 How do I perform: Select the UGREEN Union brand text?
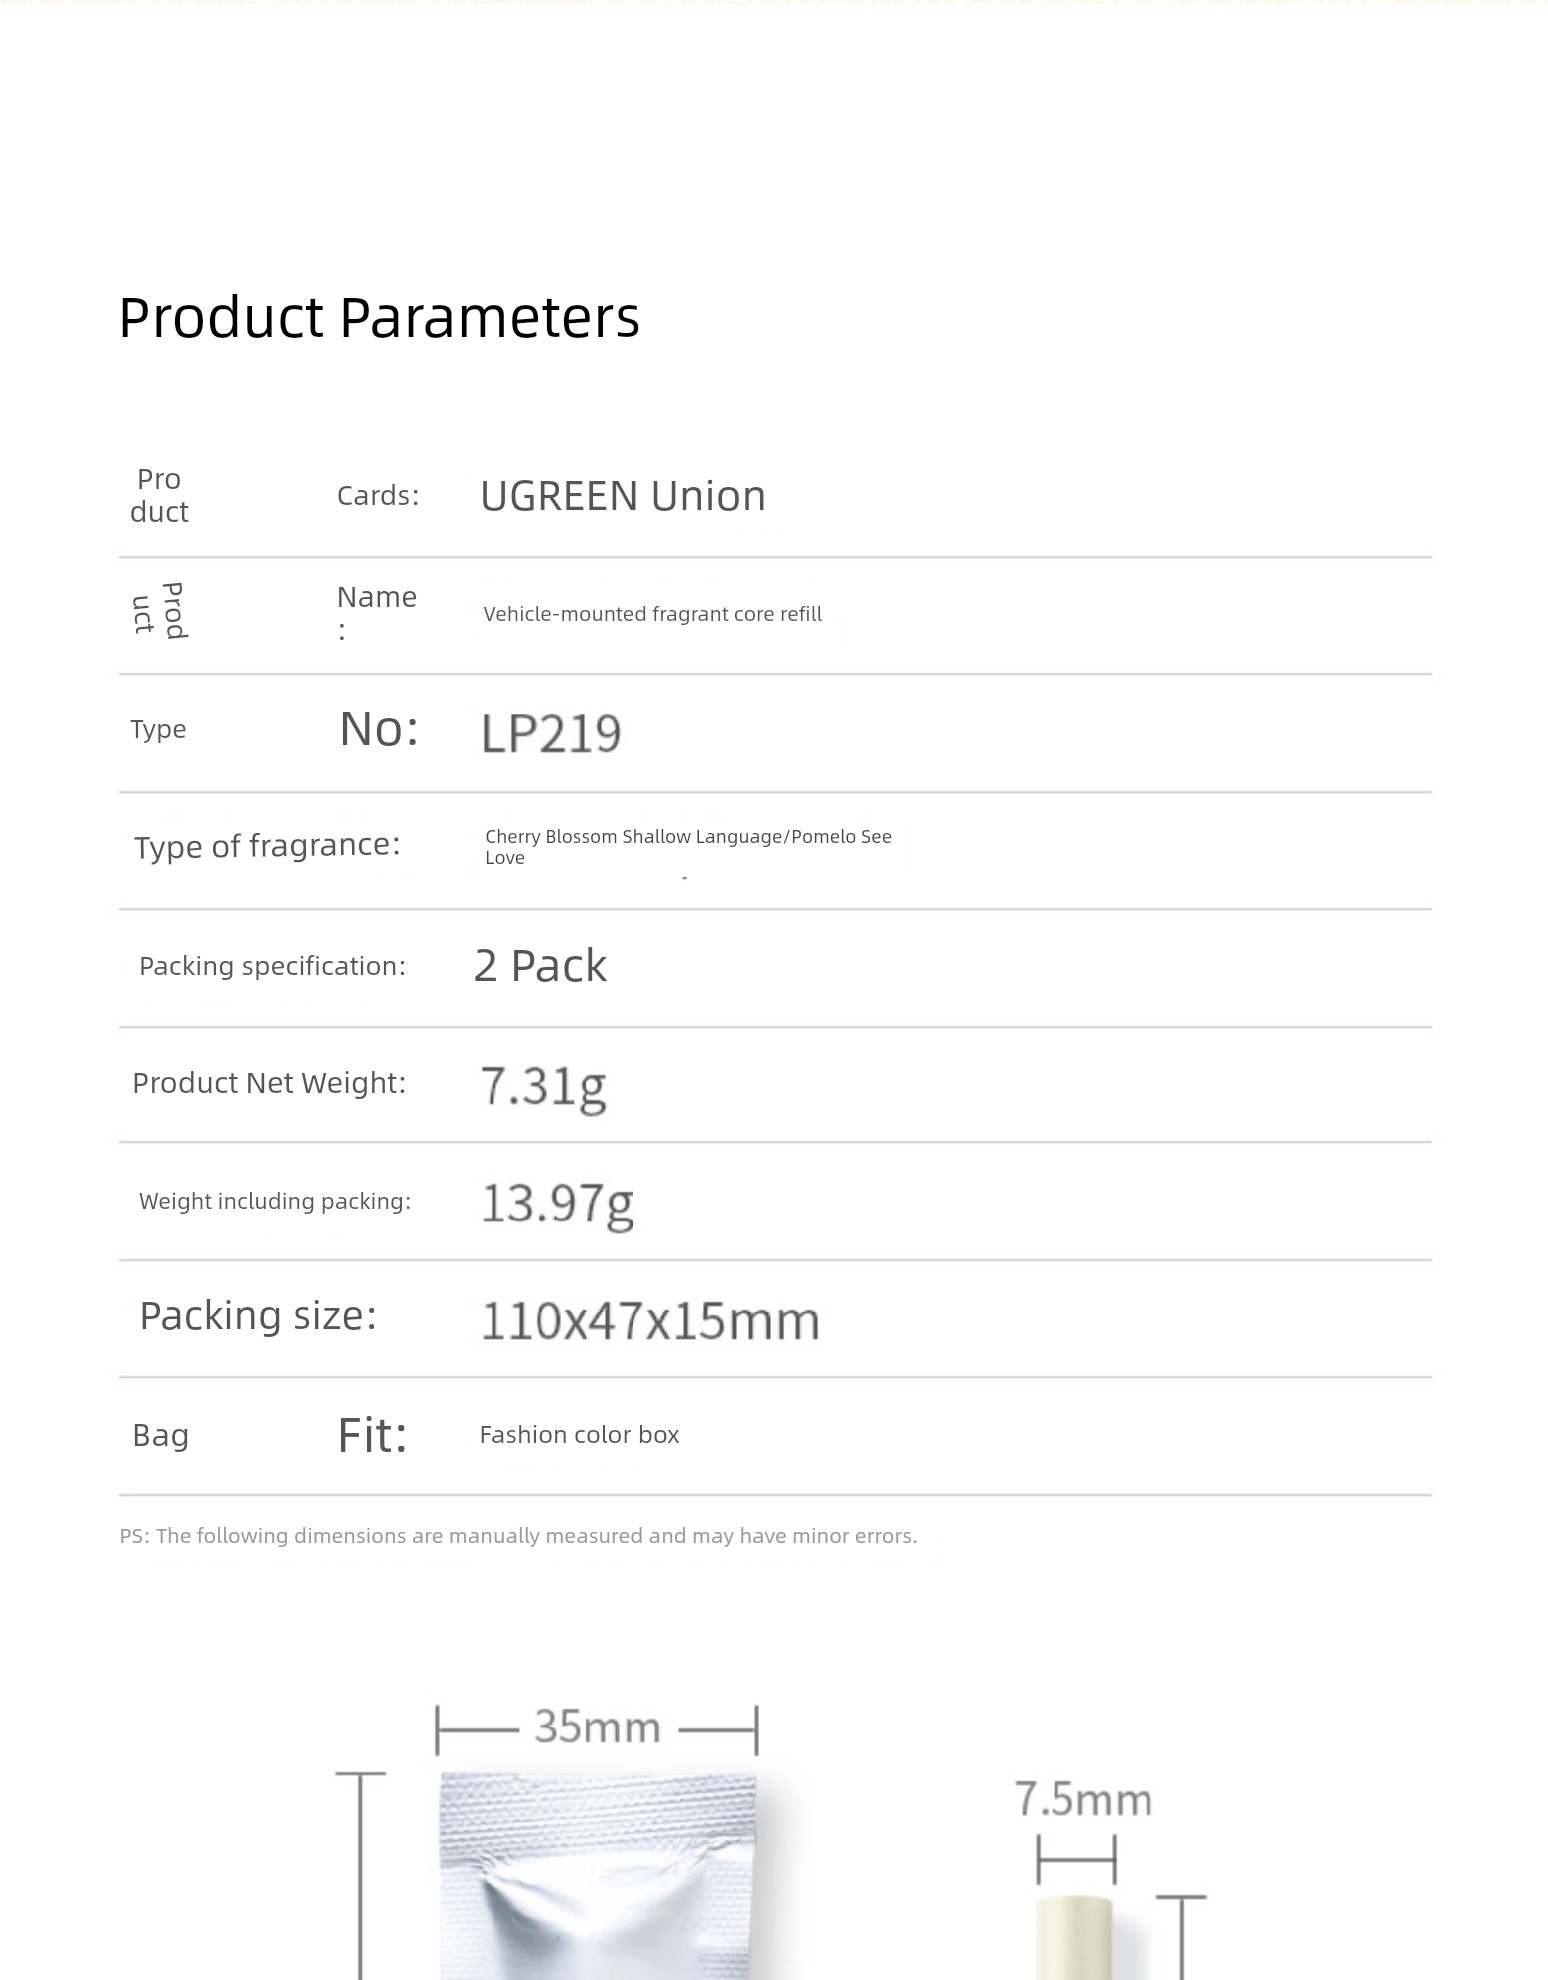[x=623, y=496]
